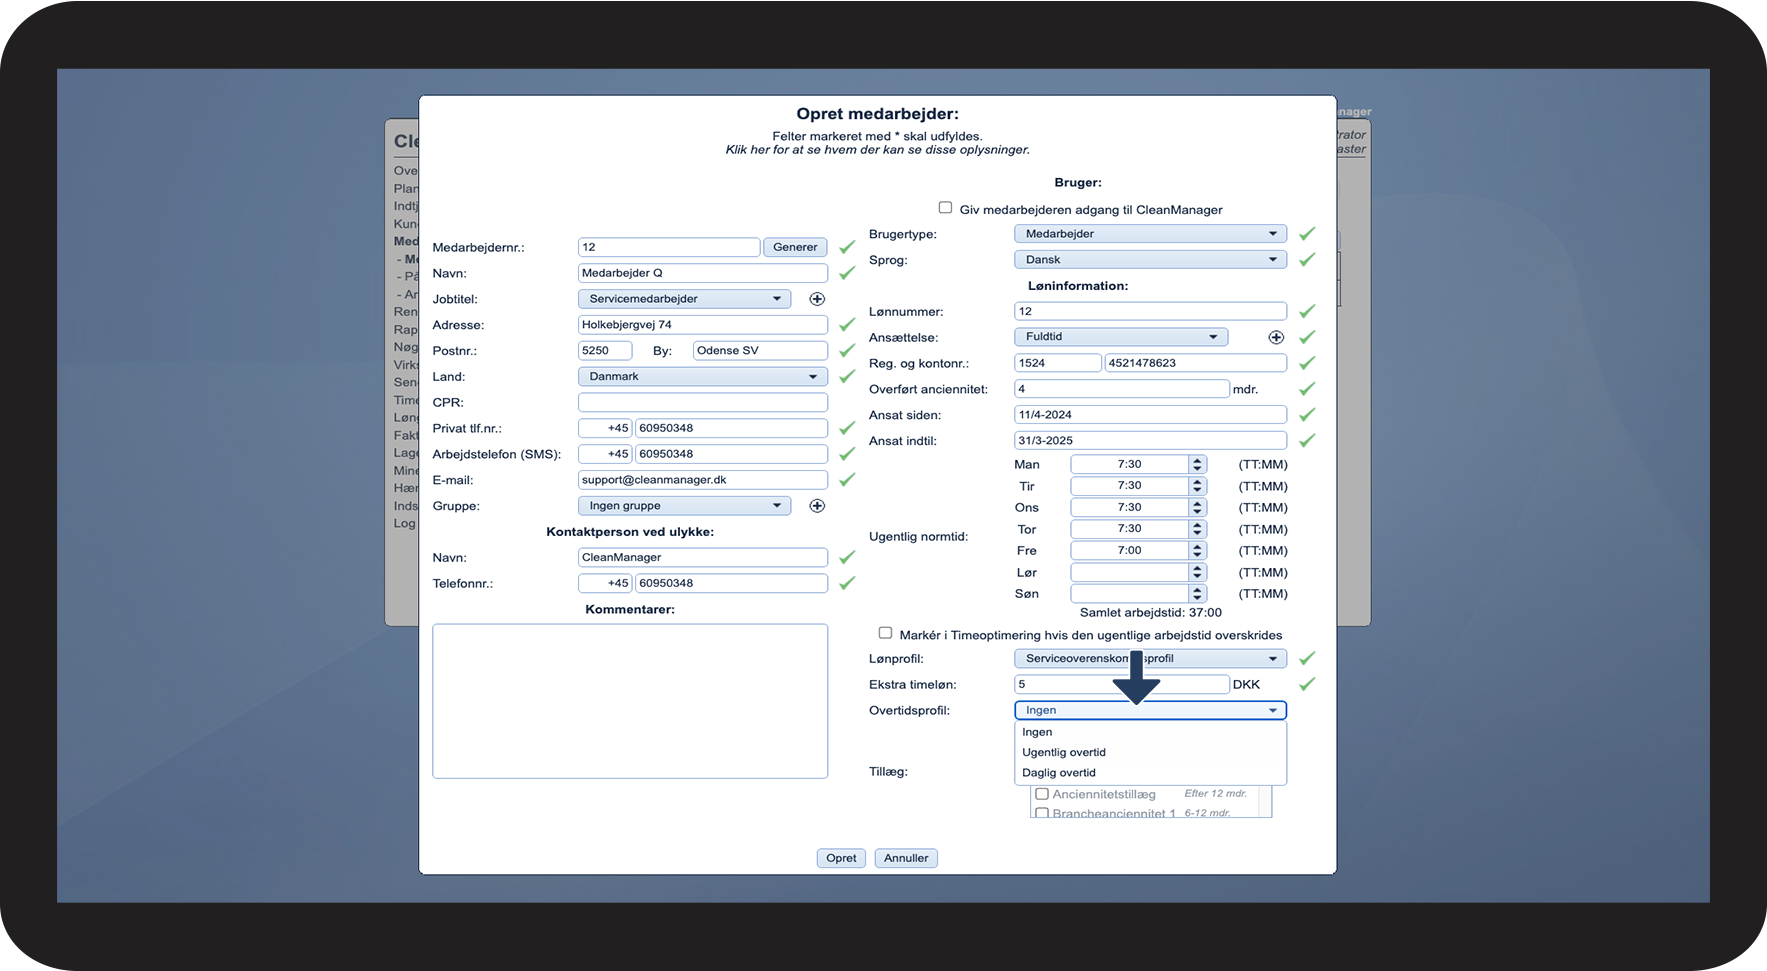
Task: Click the Tir hours field
Action: (x=1130, y=486)
